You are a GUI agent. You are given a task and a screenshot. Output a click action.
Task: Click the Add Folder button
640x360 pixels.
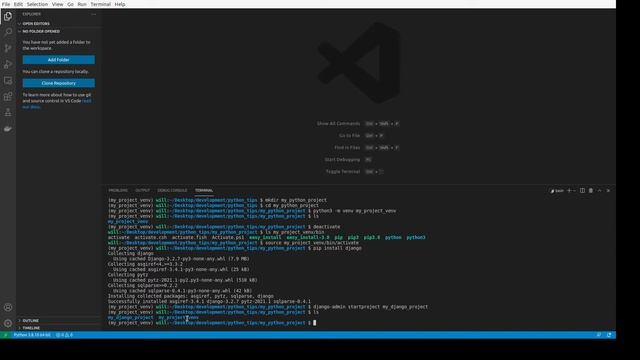[x=58, y=60]
